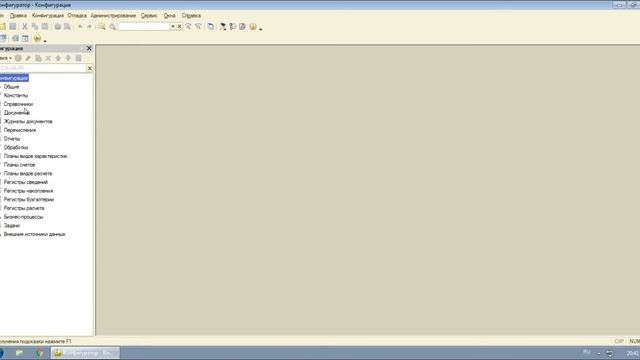Select the Бизнес-процессы tree node
Viewport: 640px width, 360px height.
point(23,217)
